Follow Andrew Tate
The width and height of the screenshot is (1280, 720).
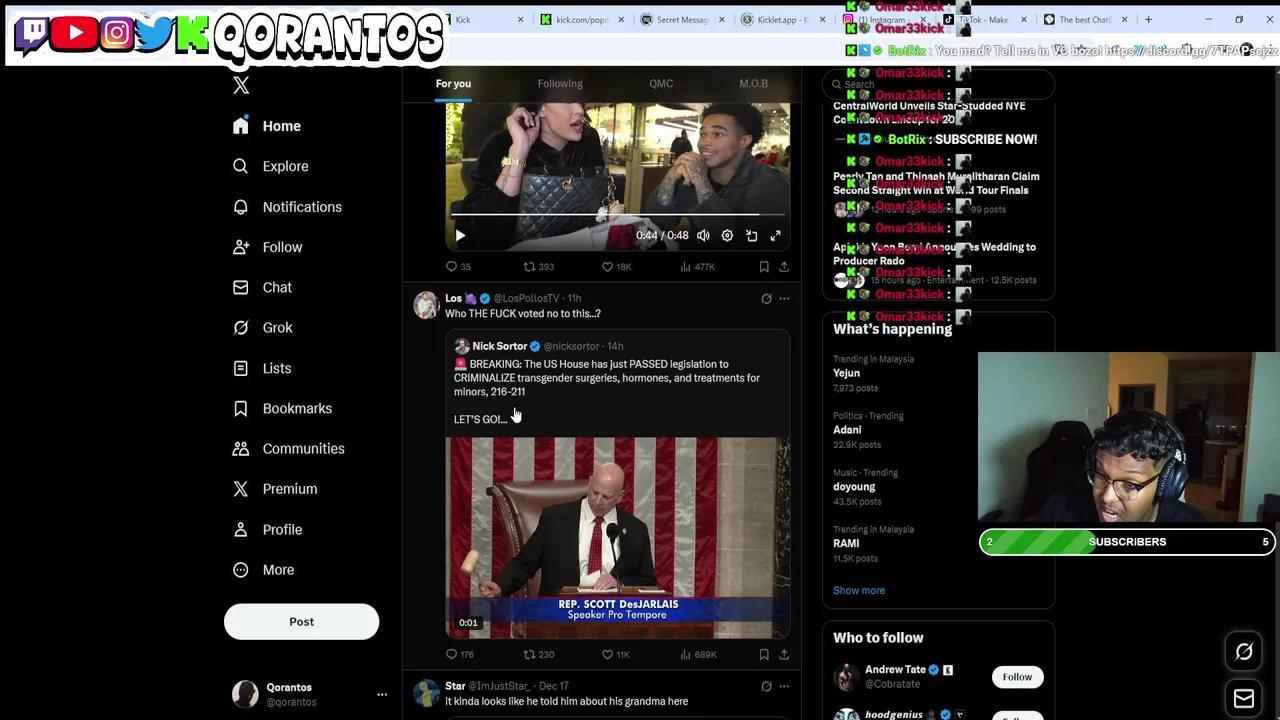click(1017, 677)
